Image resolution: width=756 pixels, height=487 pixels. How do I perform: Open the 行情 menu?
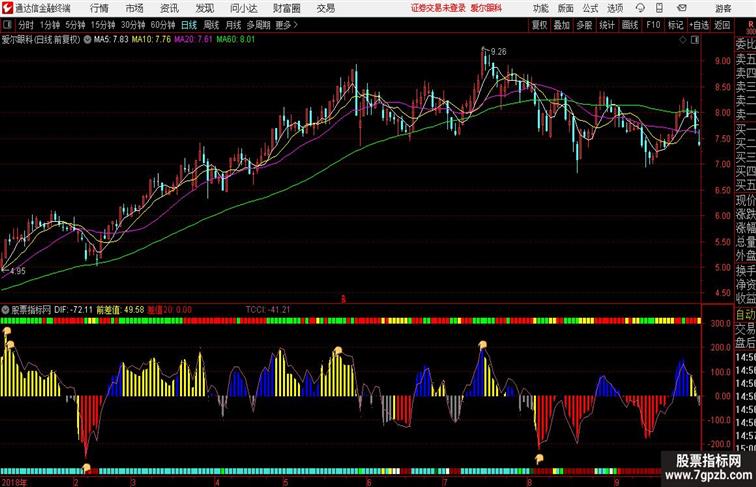(99, 8)
